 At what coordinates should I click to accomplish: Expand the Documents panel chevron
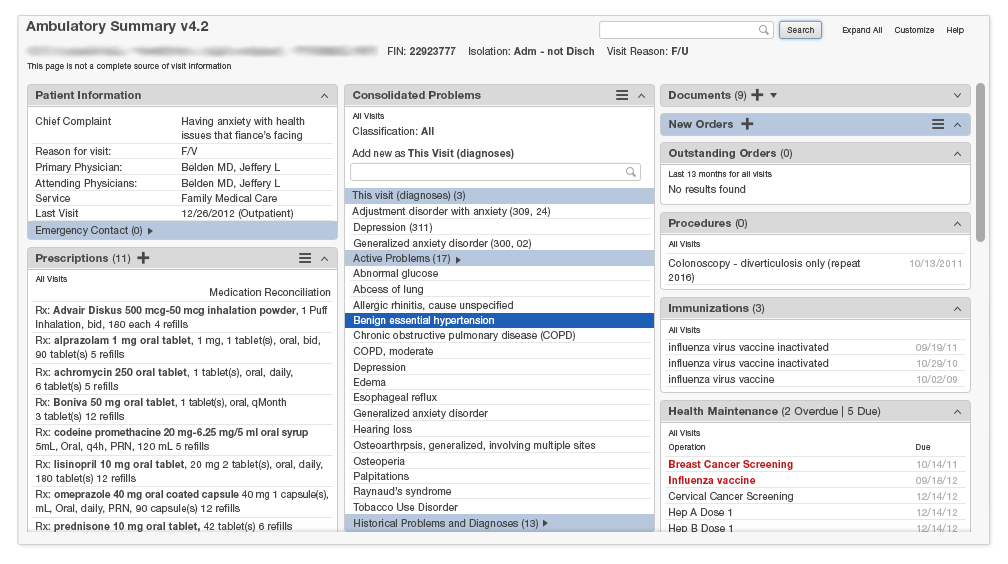(x=957, y=96)
